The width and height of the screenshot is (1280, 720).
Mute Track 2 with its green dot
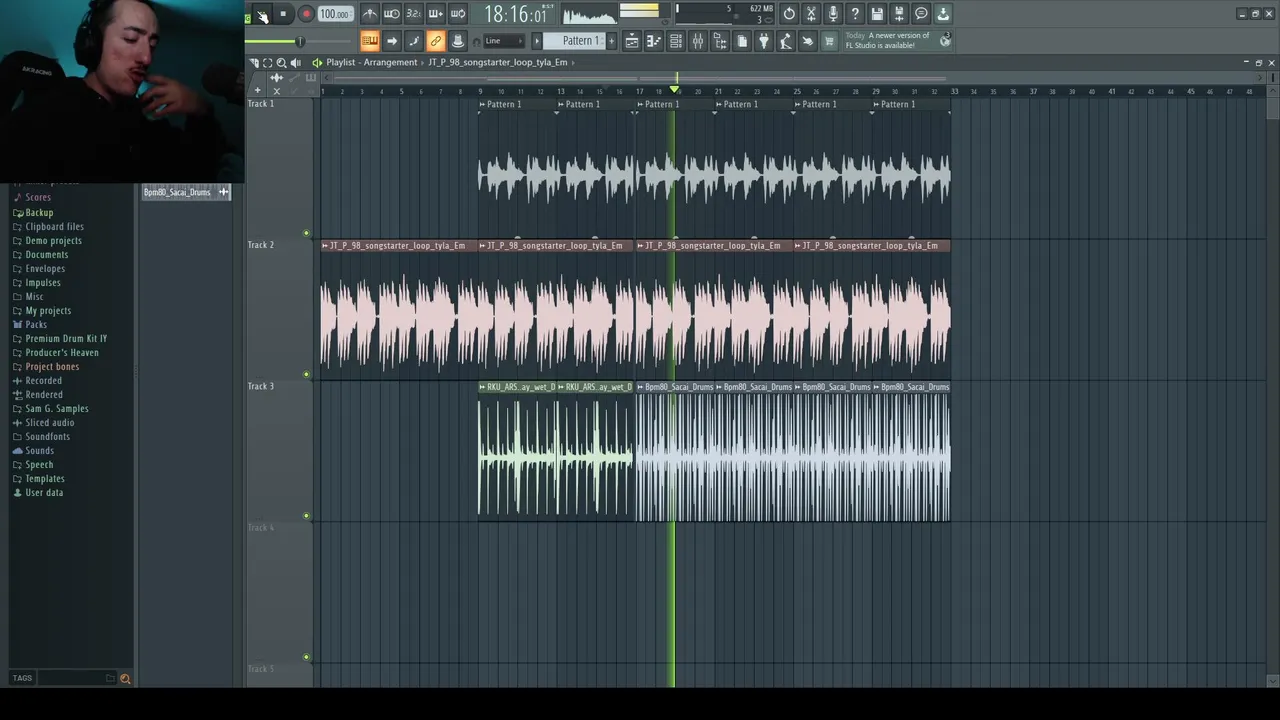coord(307,375)
